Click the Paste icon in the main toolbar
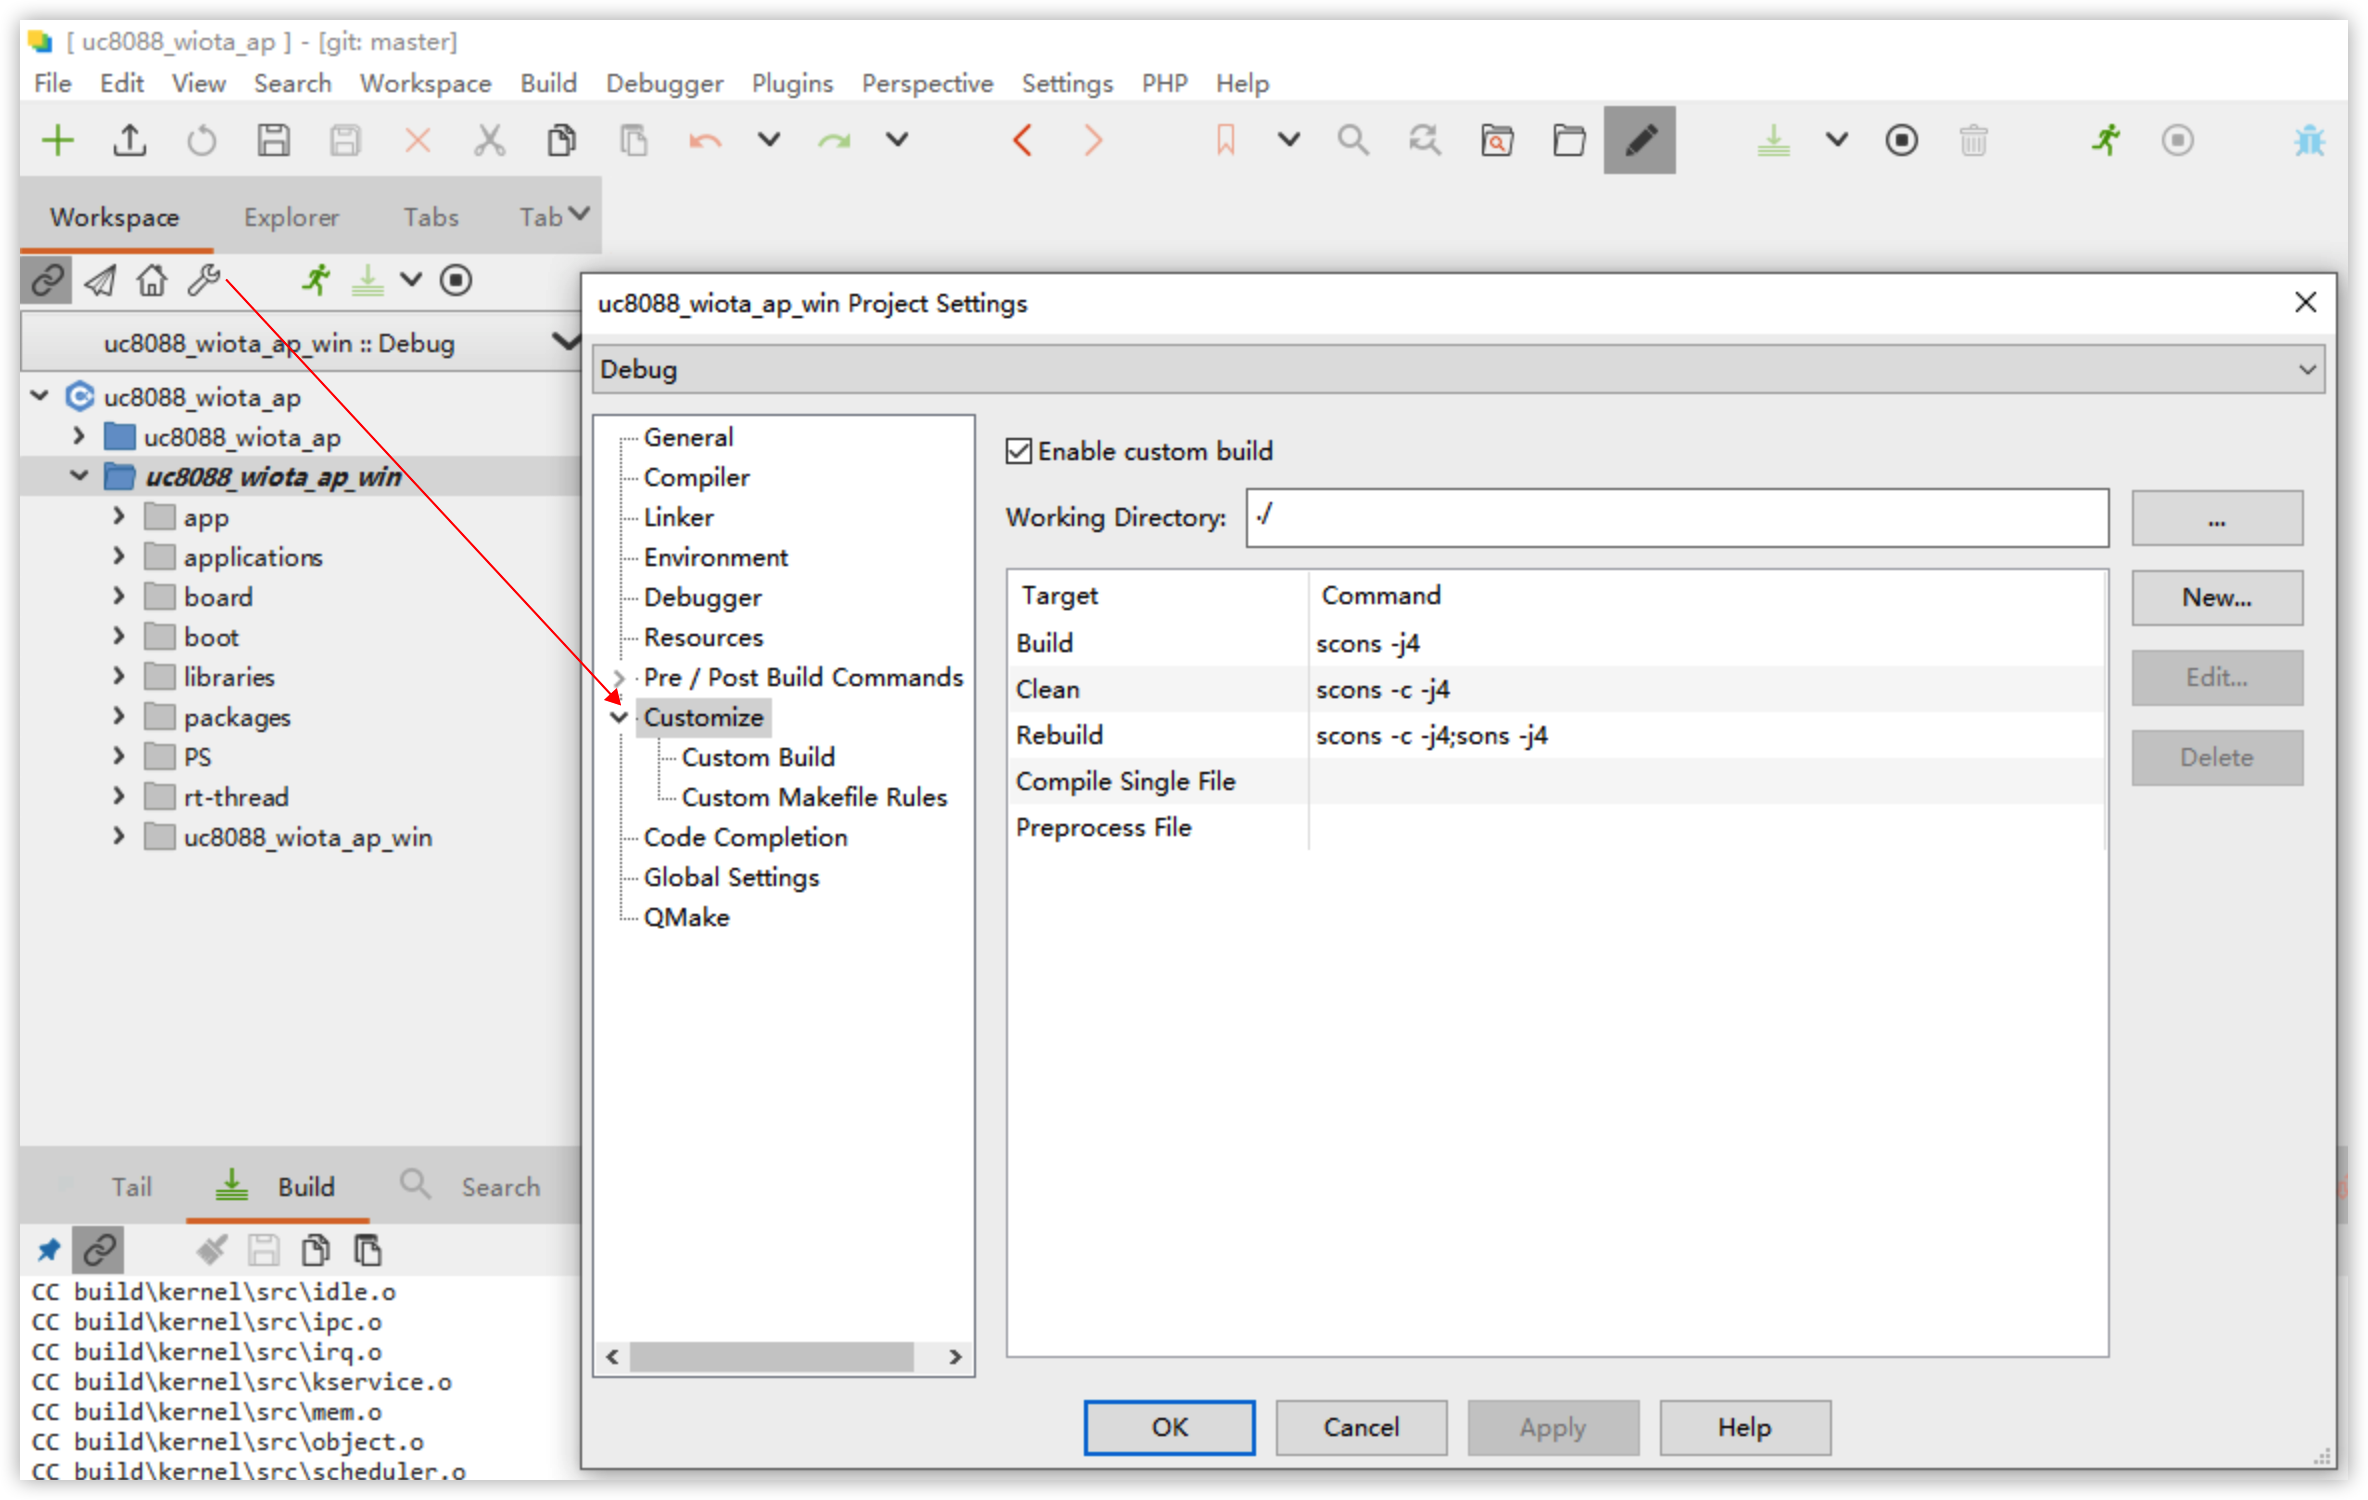 [x=633, y=140]
